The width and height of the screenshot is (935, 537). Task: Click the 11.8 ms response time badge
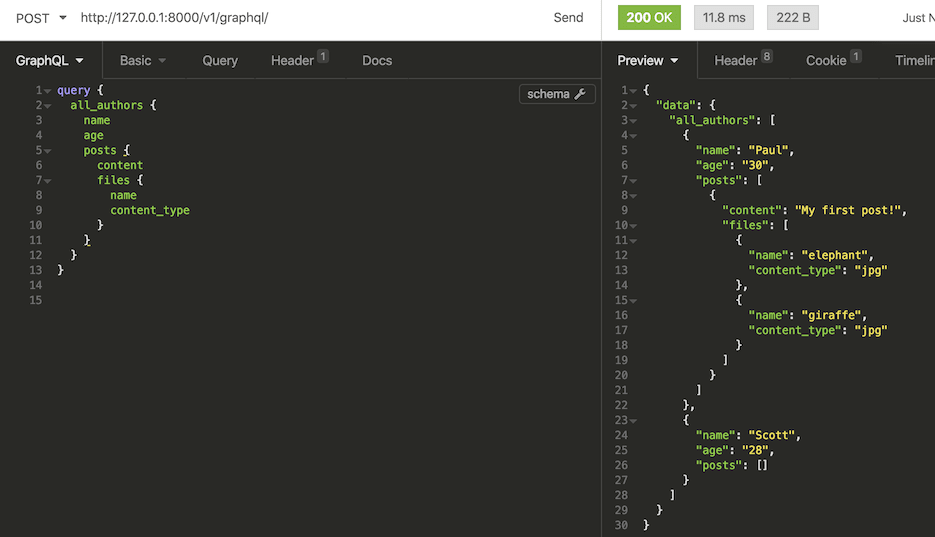tap(724, 18)
